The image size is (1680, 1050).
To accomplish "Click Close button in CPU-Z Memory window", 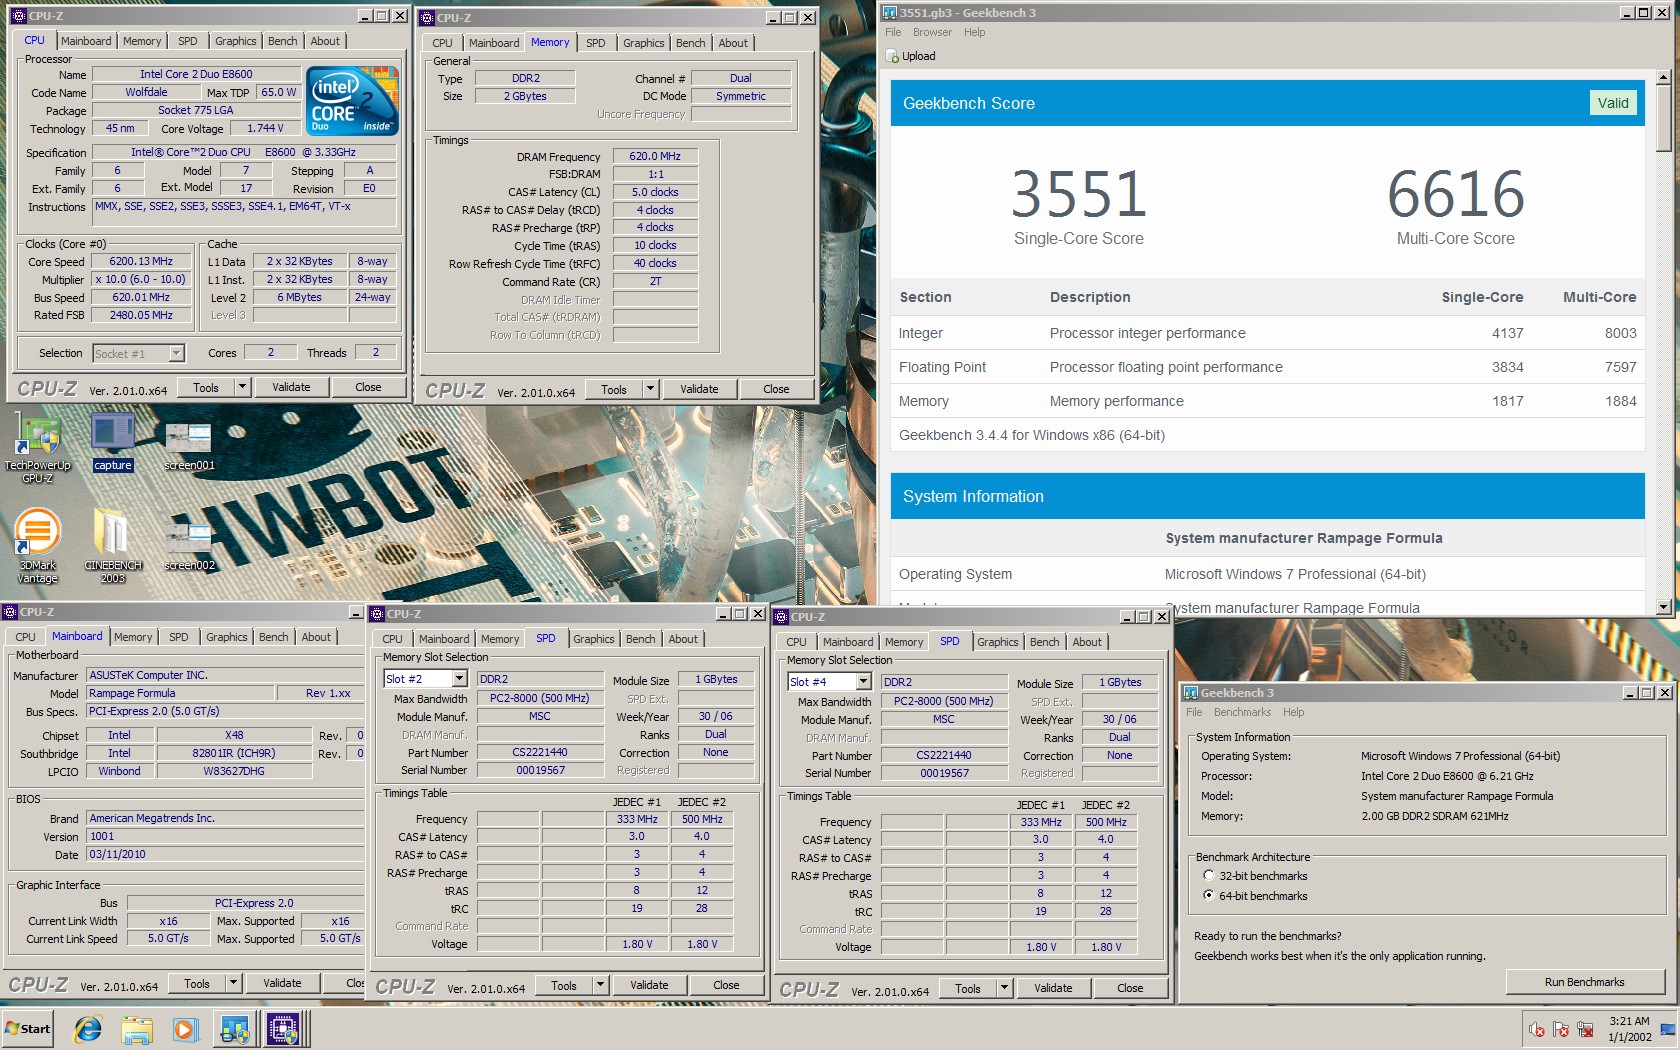I will pyautogui.click(x=776, y=389).
